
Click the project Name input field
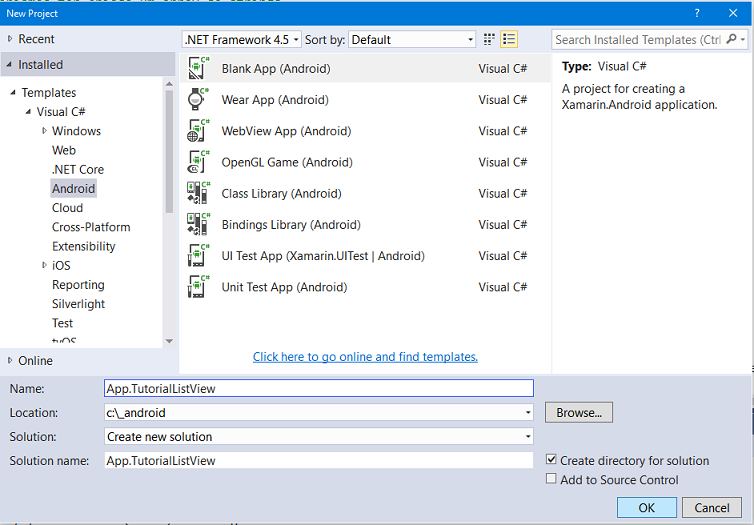[319, 388]
